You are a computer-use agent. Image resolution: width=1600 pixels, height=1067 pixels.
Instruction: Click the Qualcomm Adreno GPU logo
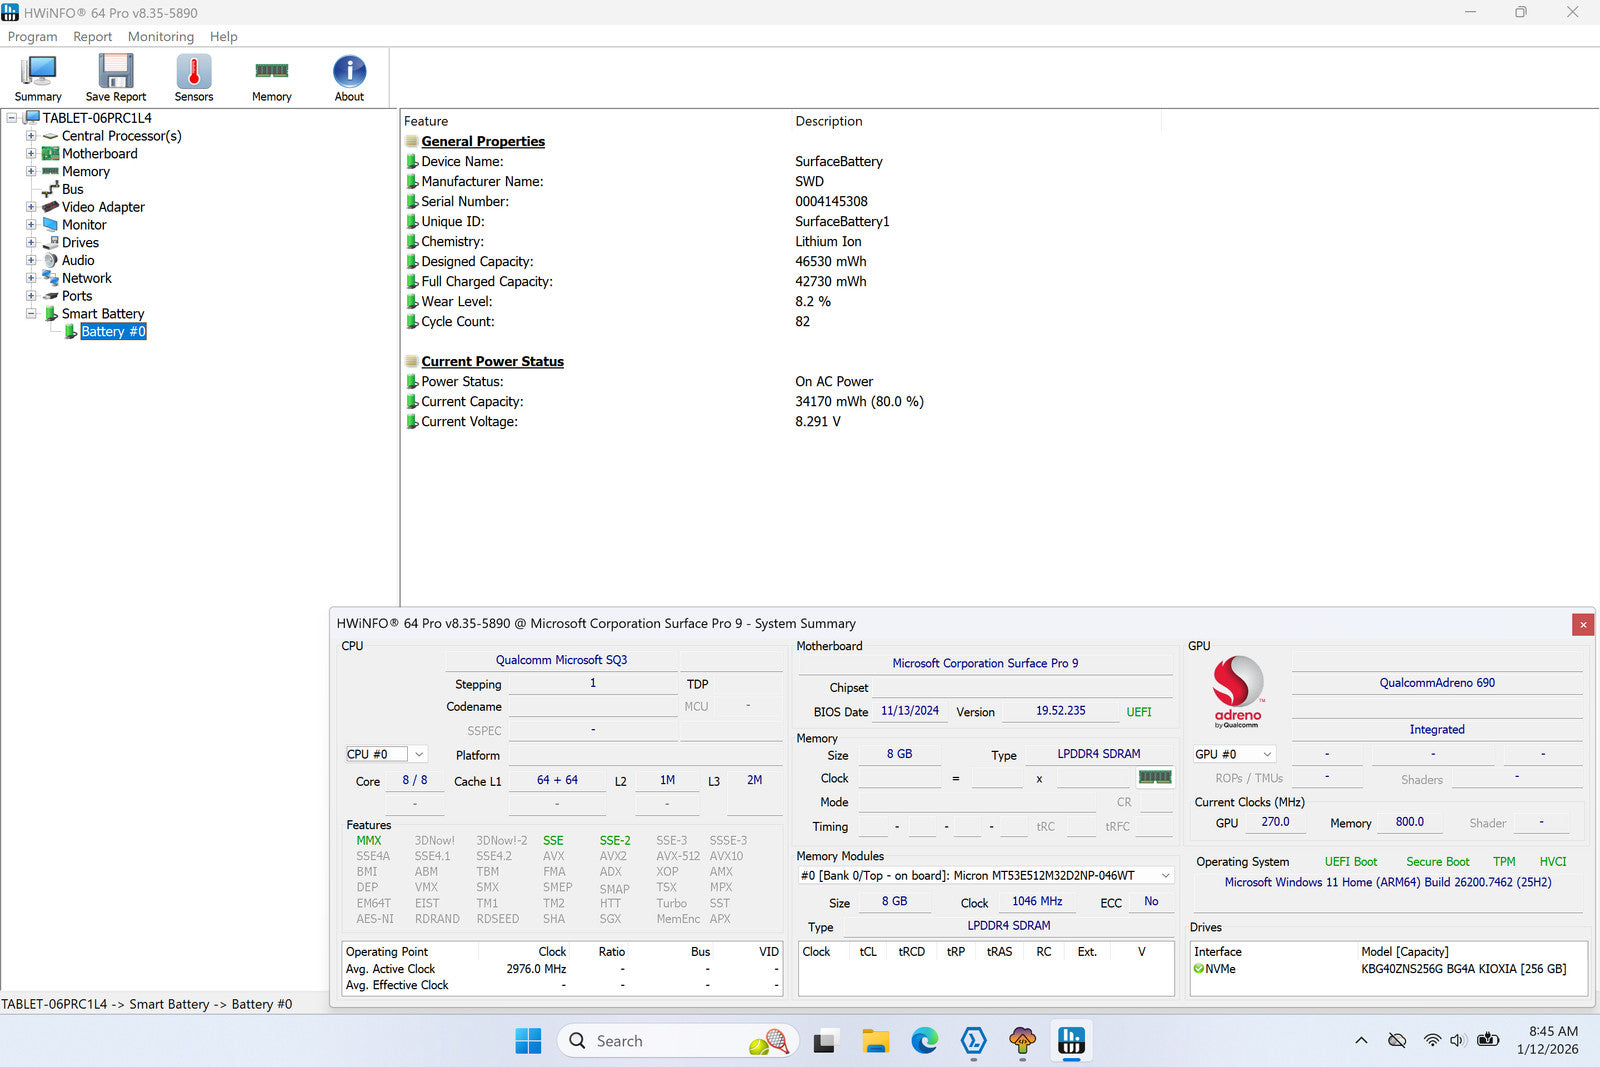click(1237, 690)
